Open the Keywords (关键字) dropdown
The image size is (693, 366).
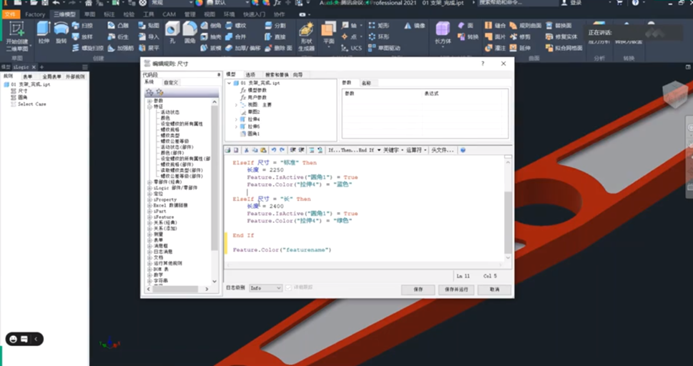393,150
